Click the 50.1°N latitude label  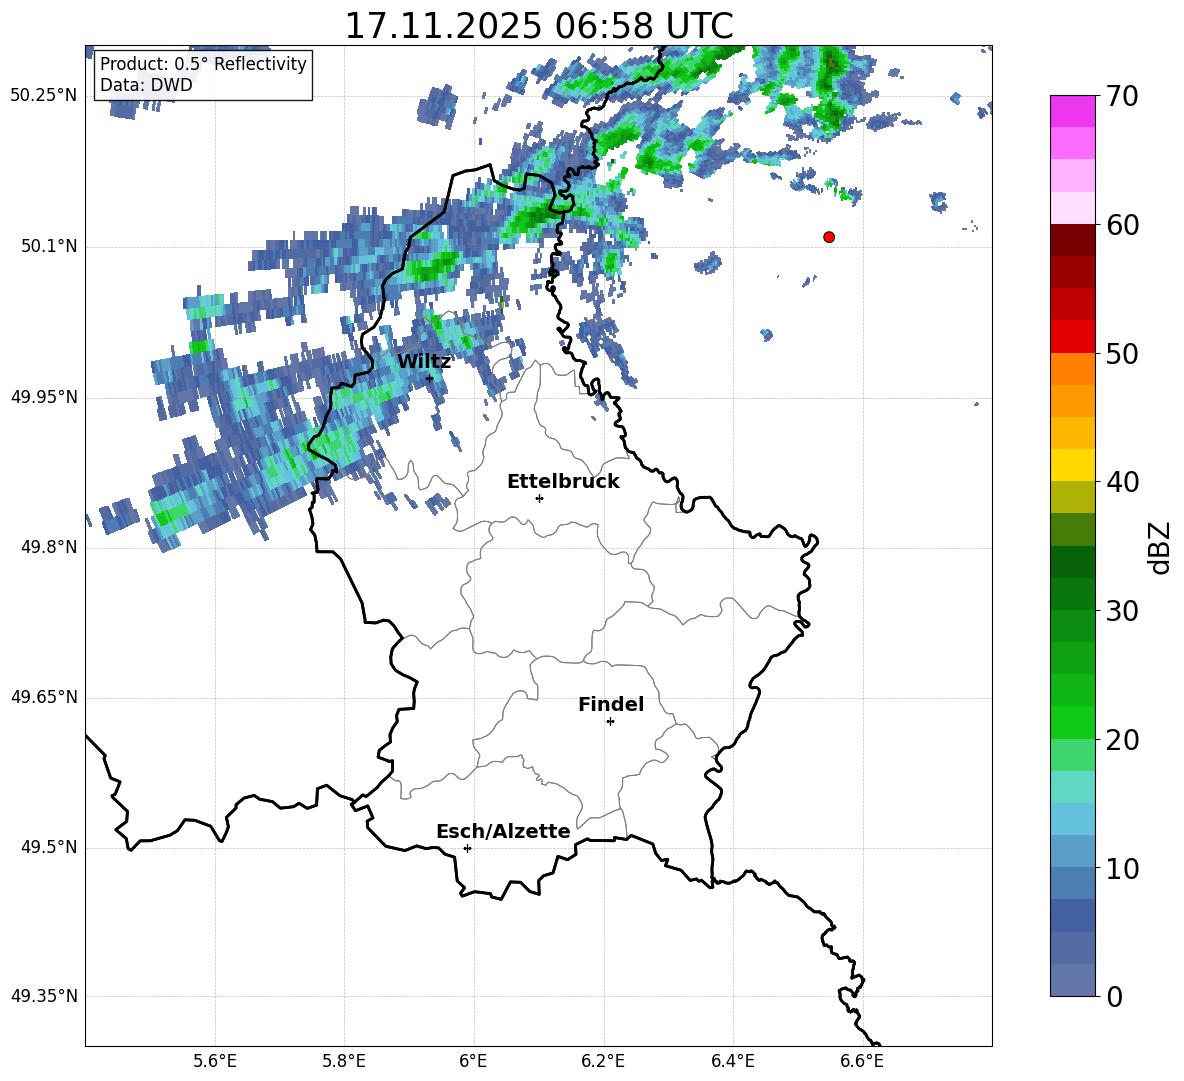[x=49, y=246]
